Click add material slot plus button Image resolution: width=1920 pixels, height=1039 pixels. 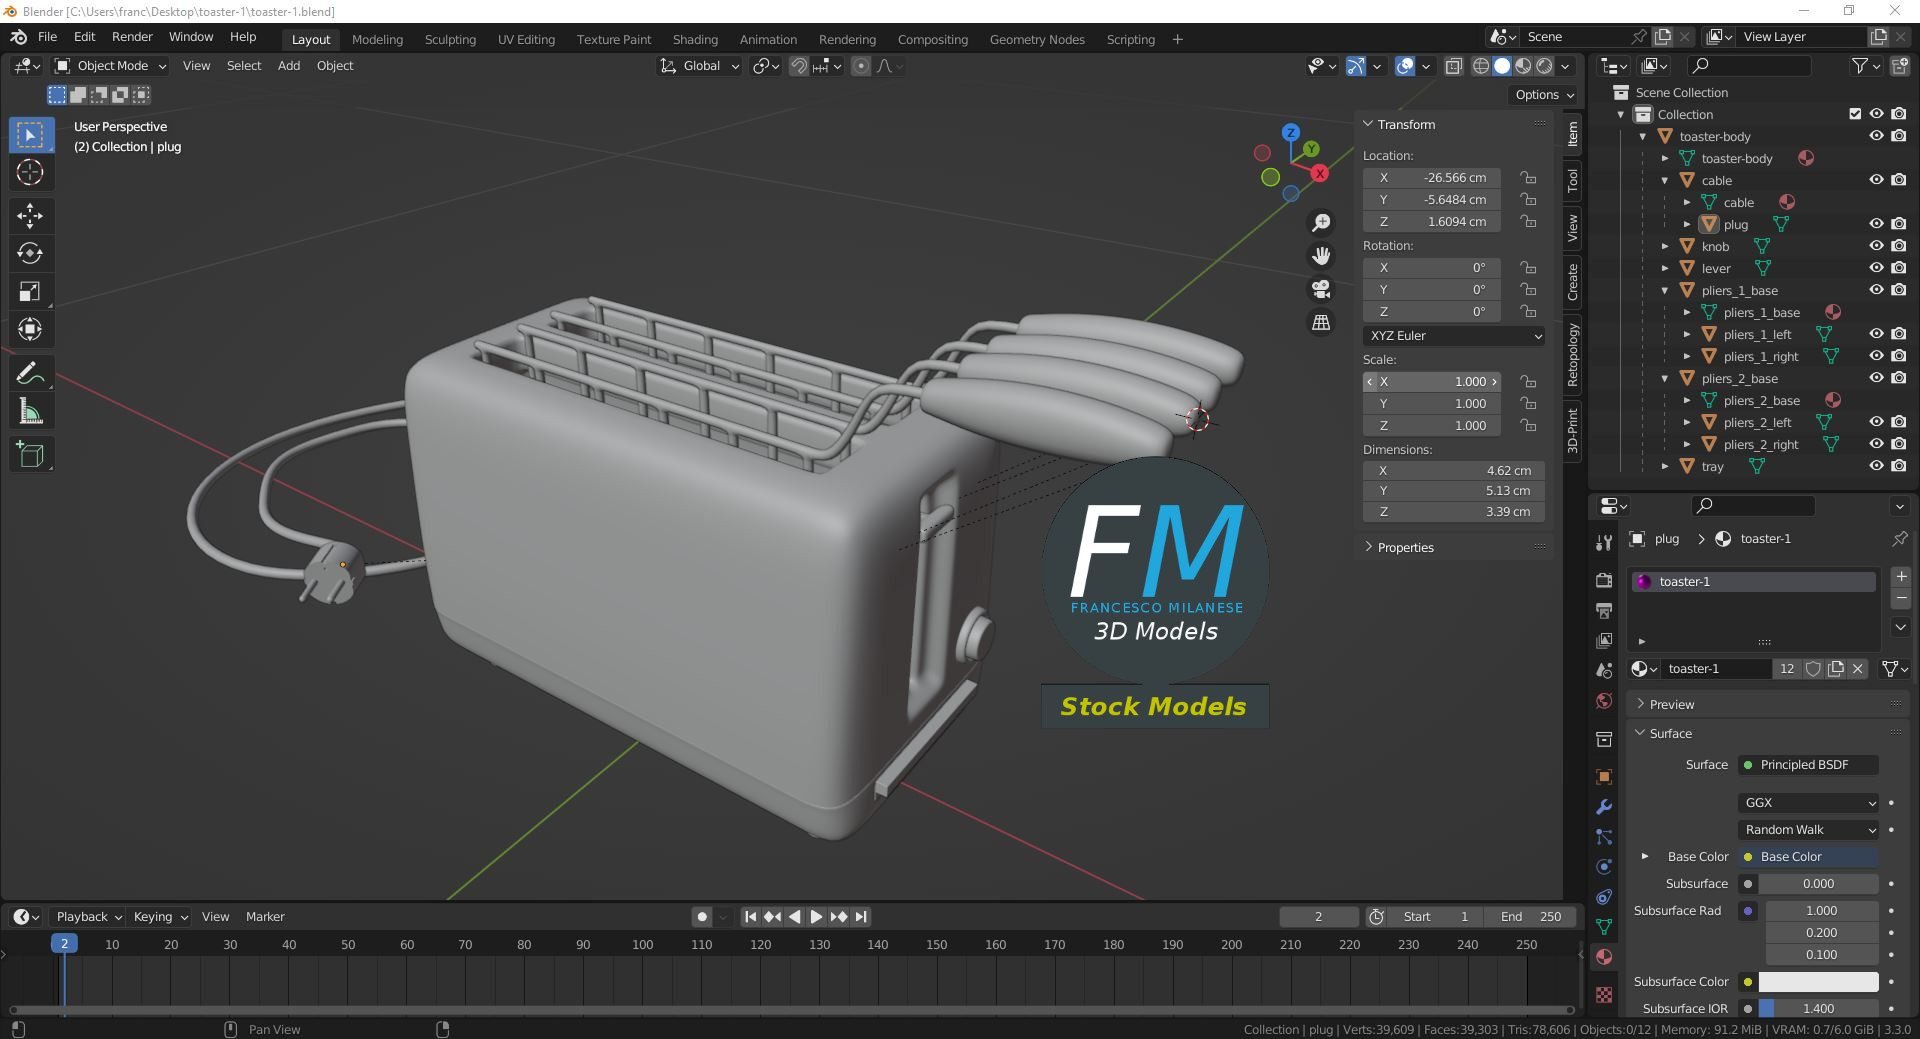click(x=1901, y=577)
